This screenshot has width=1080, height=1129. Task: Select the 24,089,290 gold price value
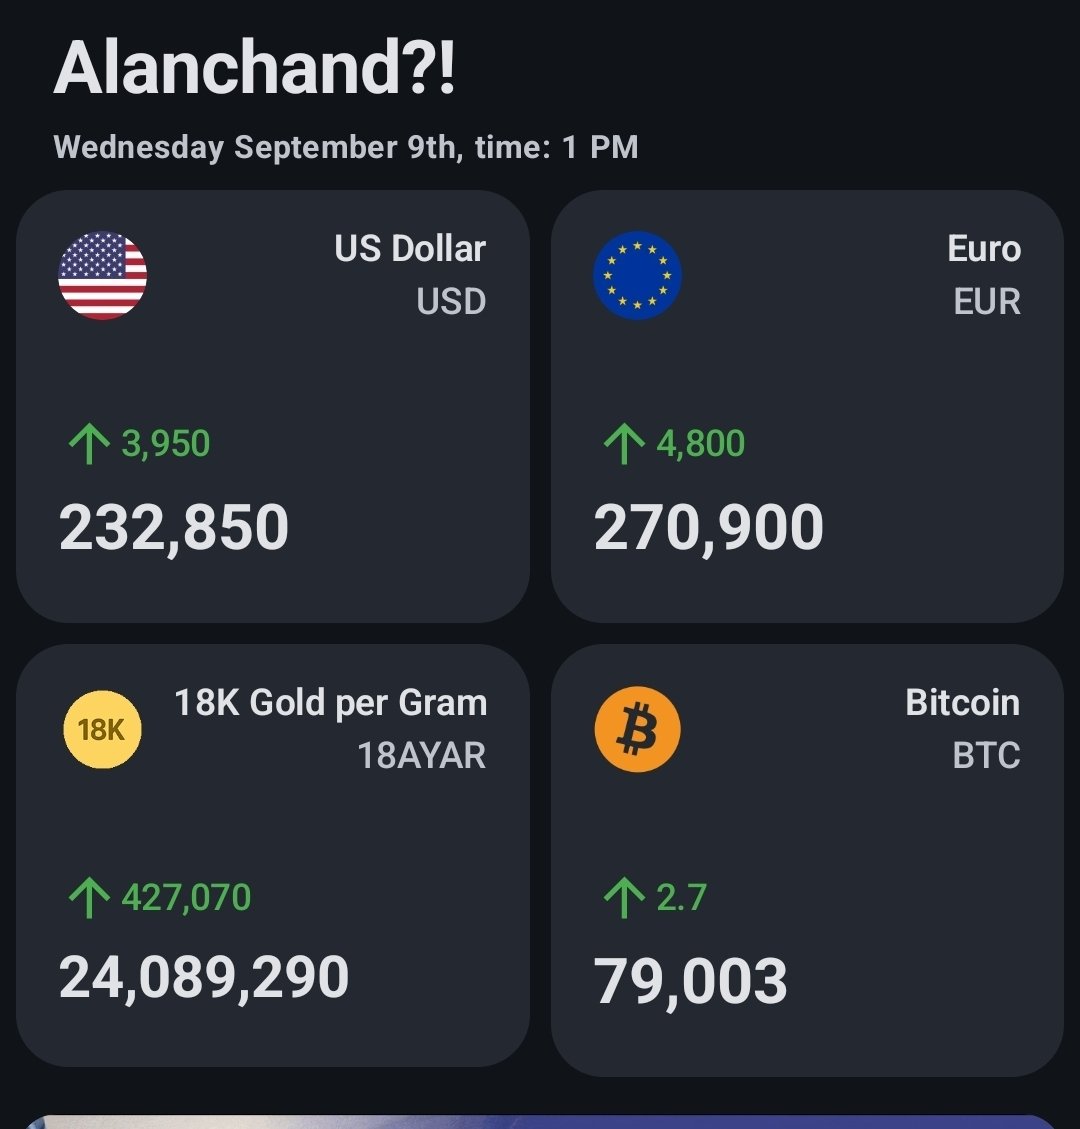pyautogui.click(x=204, y=978)
